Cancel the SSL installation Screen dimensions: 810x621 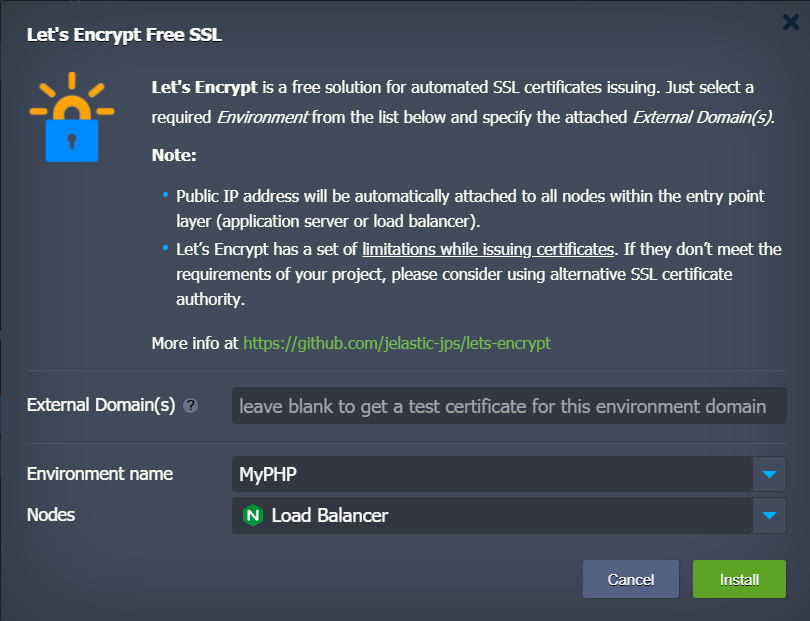click(631, 579)
